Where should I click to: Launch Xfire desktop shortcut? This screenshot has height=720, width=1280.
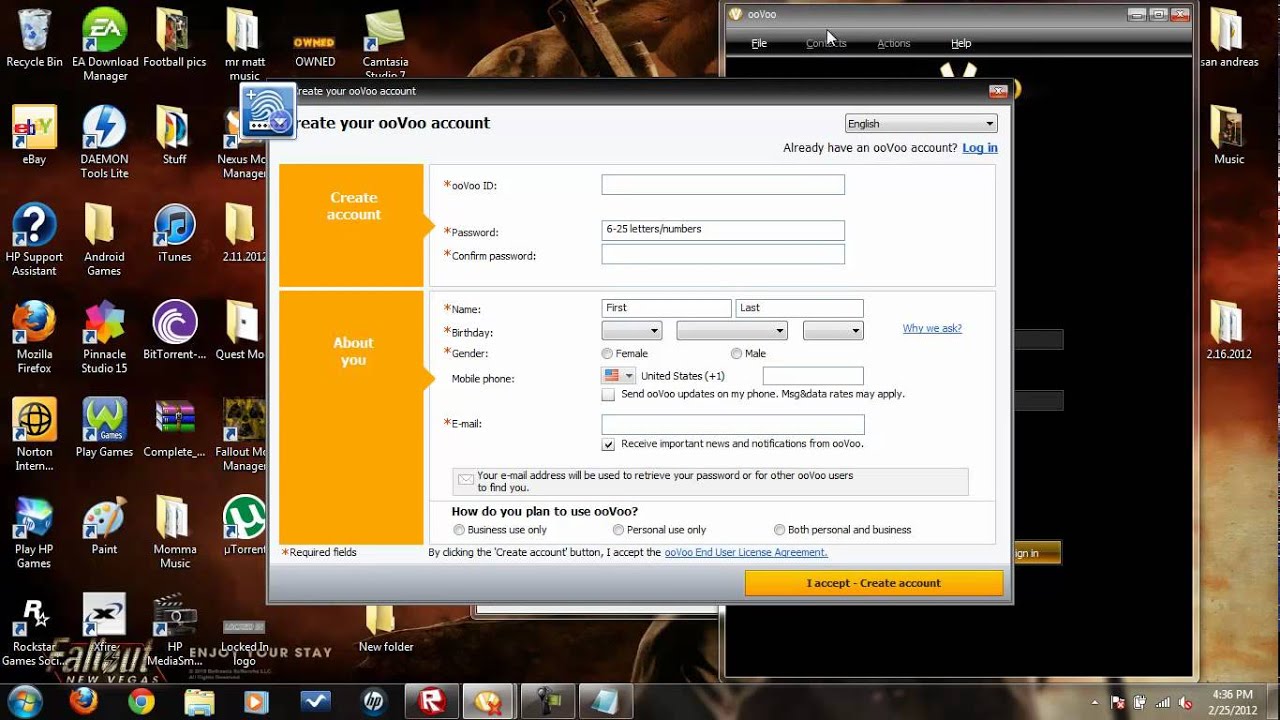(104, 622)
